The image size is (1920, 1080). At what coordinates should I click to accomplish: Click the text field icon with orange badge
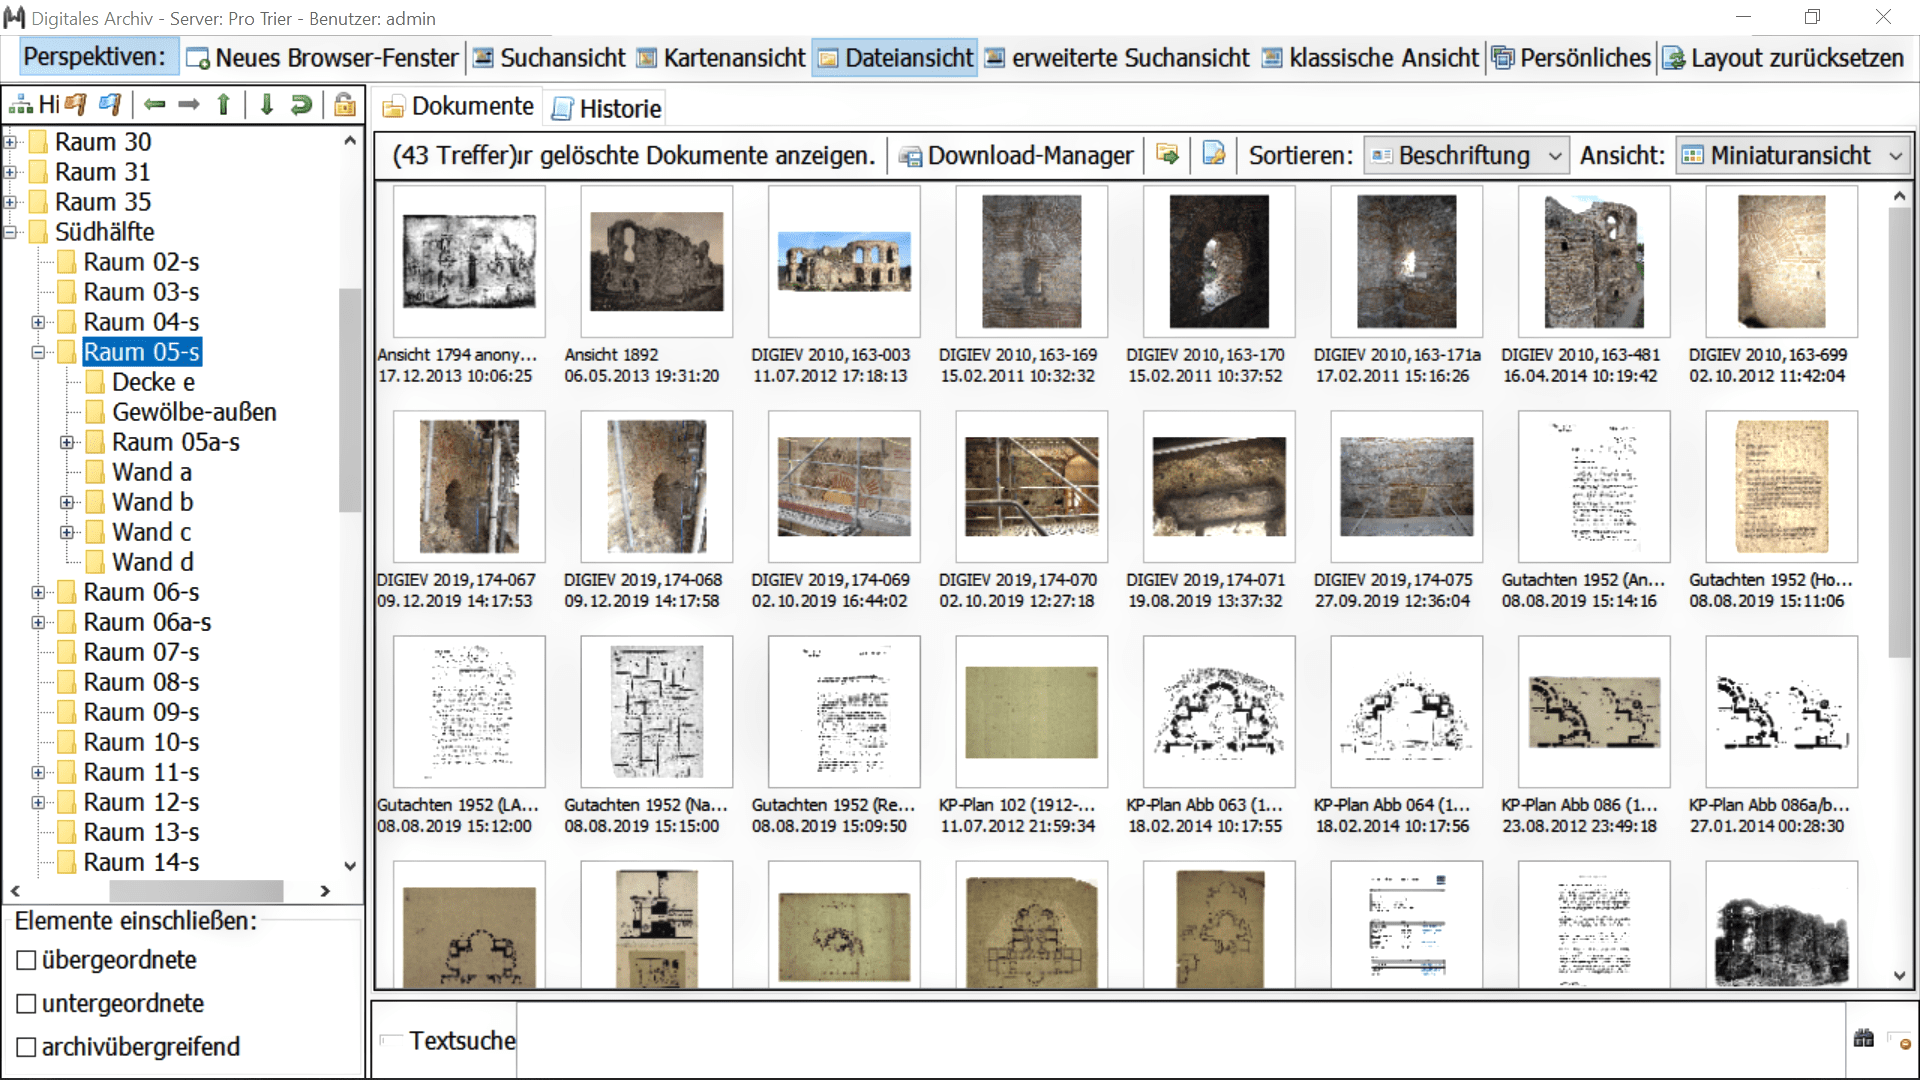click(x=1899, y=1040)
